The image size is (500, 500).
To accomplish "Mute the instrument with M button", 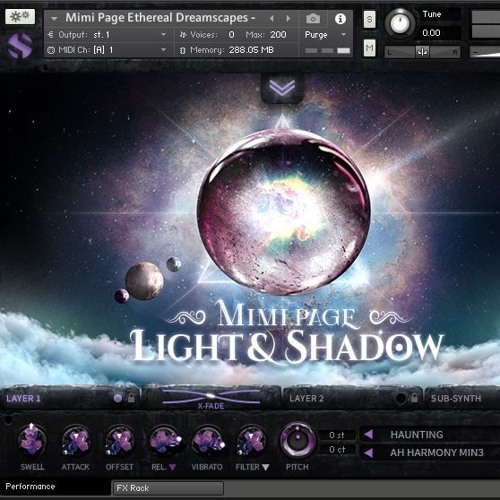I will pyautogui.click(x=369, y=48).
